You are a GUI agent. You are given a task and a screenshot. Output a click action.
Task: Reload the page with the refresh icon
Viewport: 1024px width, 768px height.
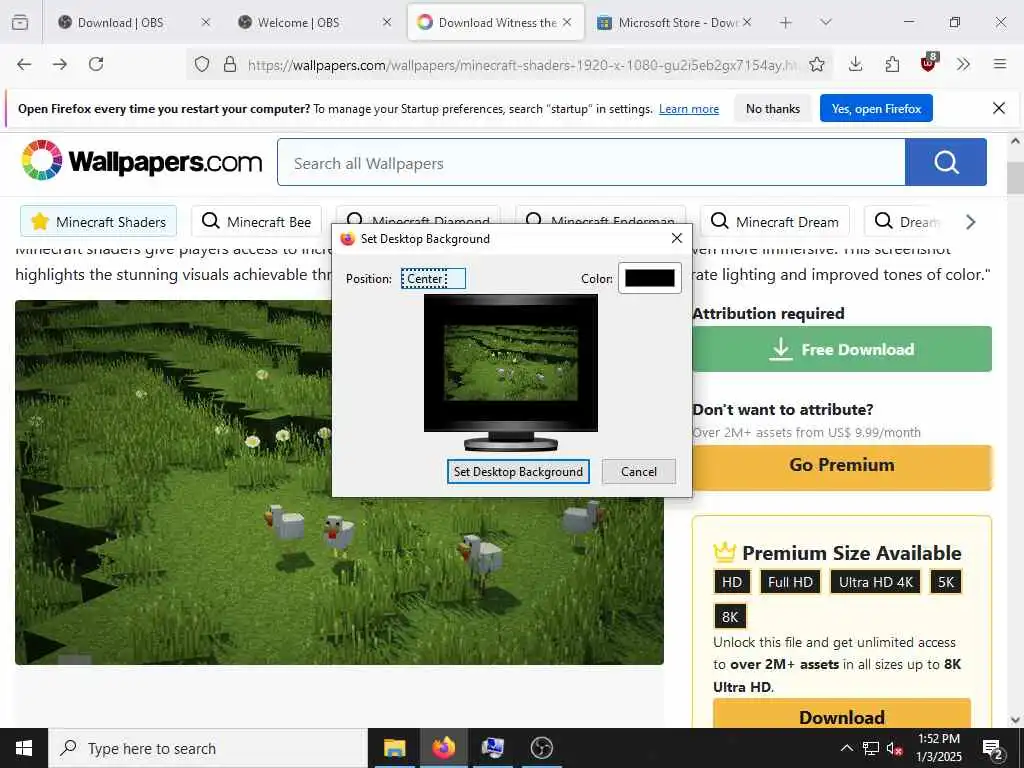(96, 64)
